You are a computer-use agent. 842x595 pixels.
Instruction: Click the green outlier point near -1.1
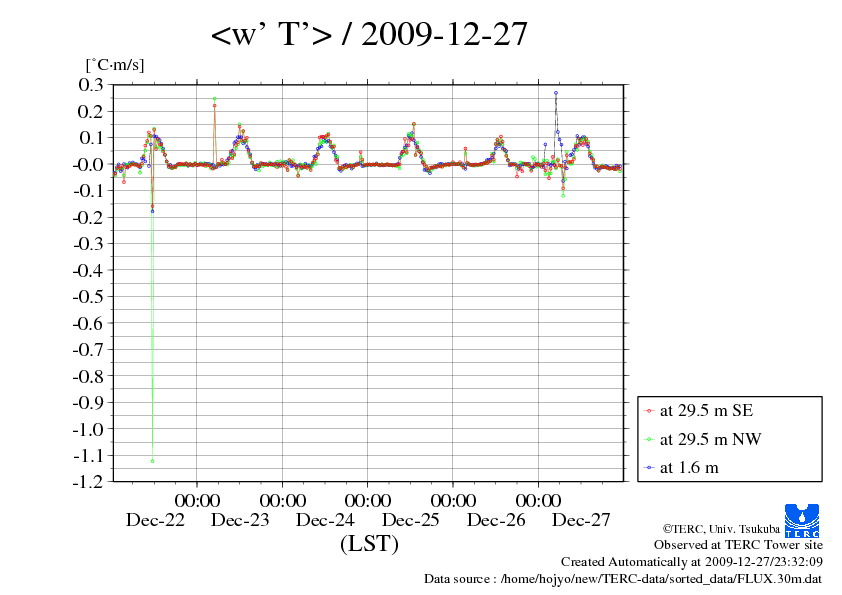pyautogui.click(x=153, y=461)
